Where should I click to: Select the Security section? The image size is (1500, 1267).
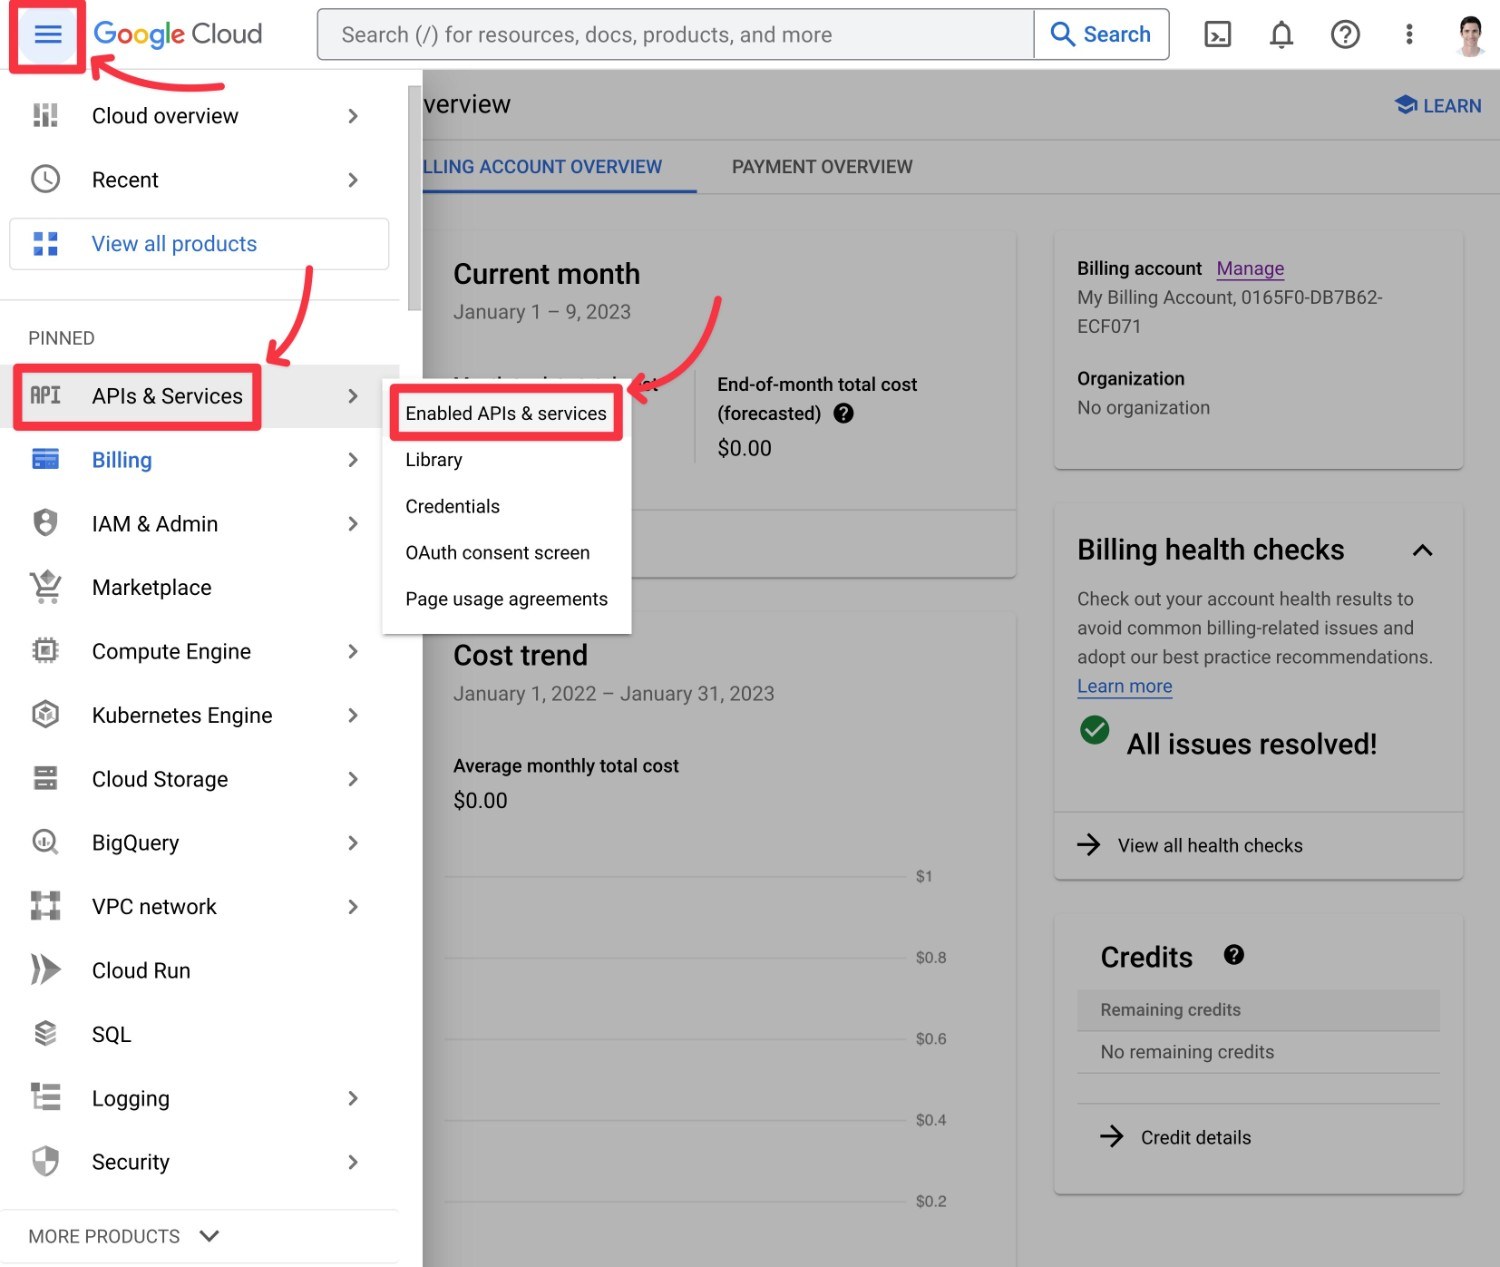click(x=130, y=1161)
